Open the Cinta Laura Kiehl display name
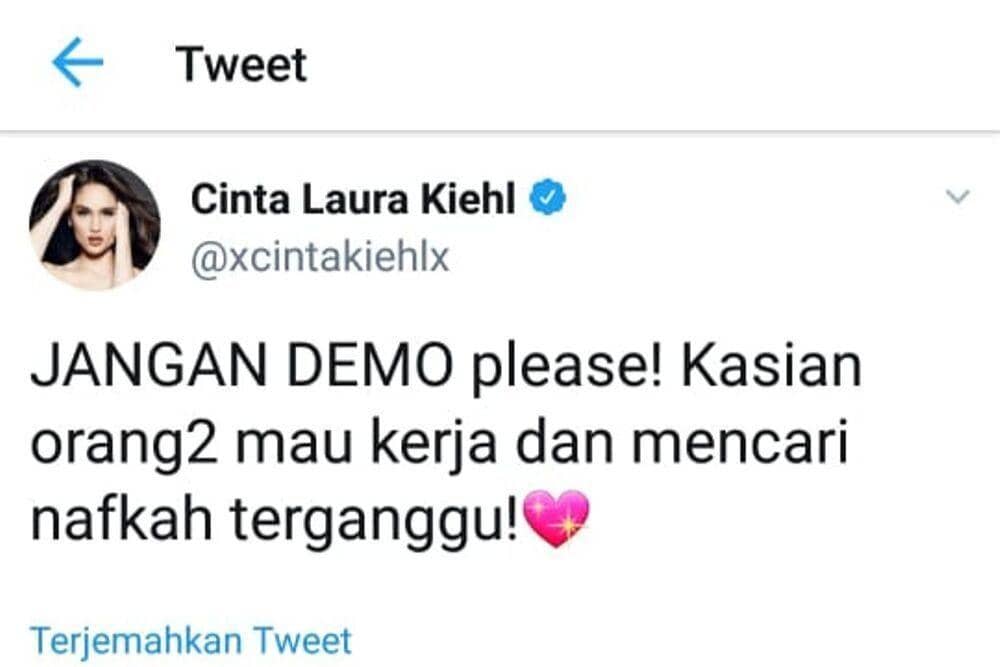The width and height of the screenshot is (1000, 667). pos(353,198)
